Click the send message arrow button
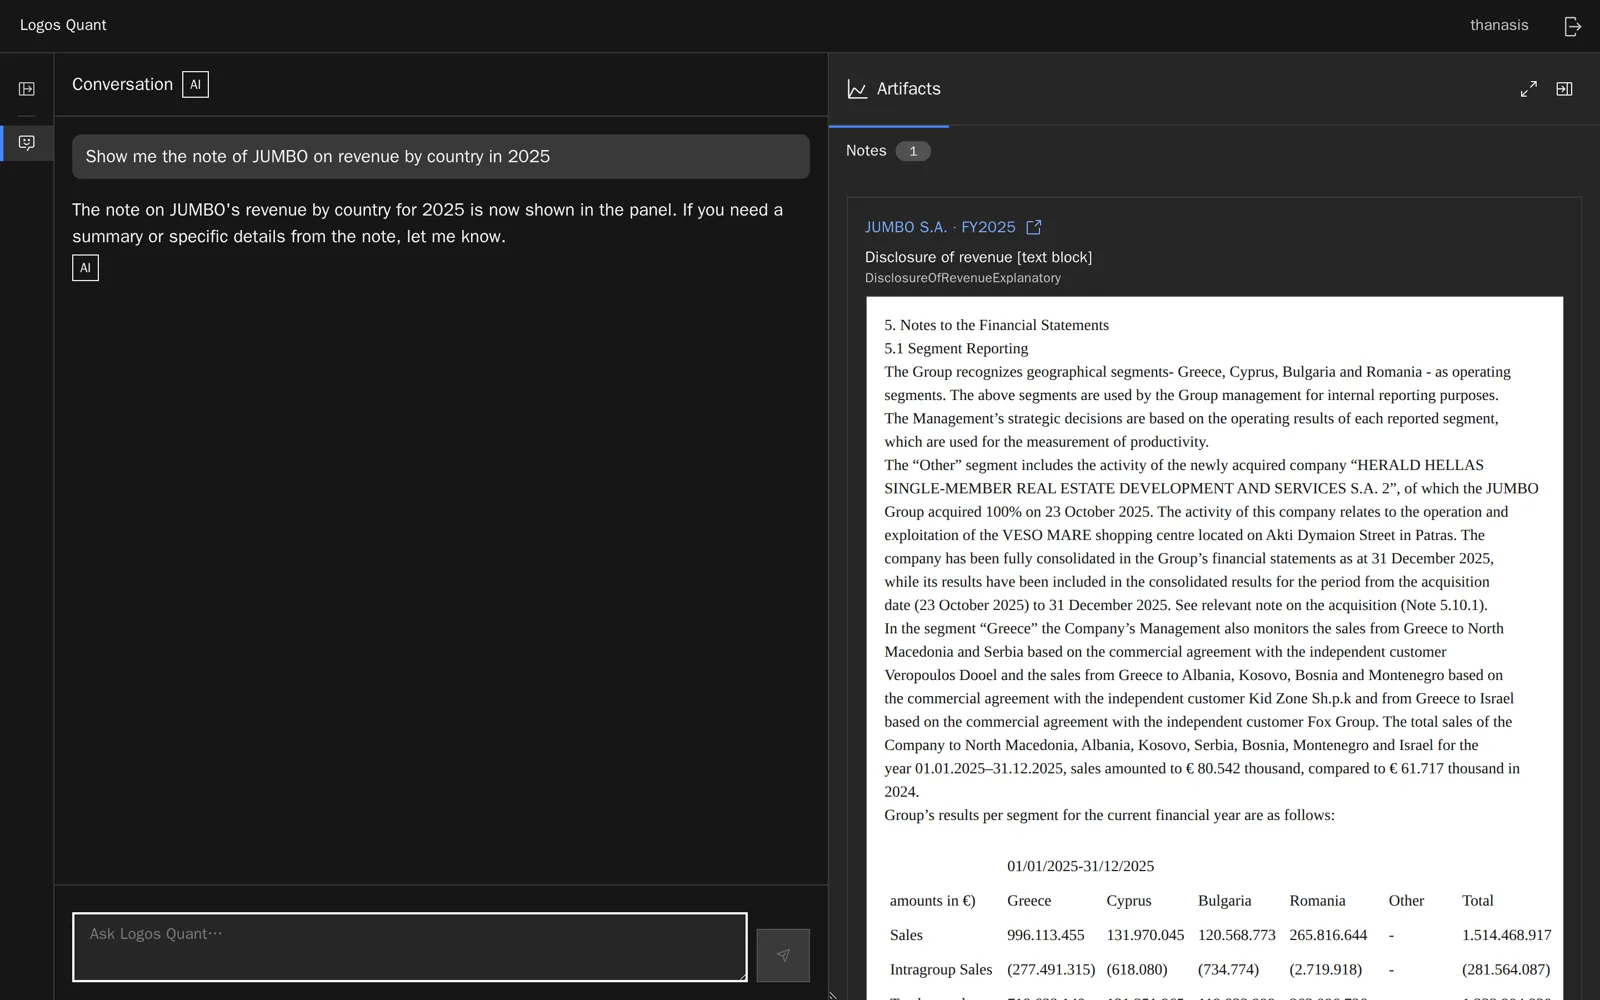Image resolution: width=1600 pixels, height=1000 pixels. click(783, 955)
